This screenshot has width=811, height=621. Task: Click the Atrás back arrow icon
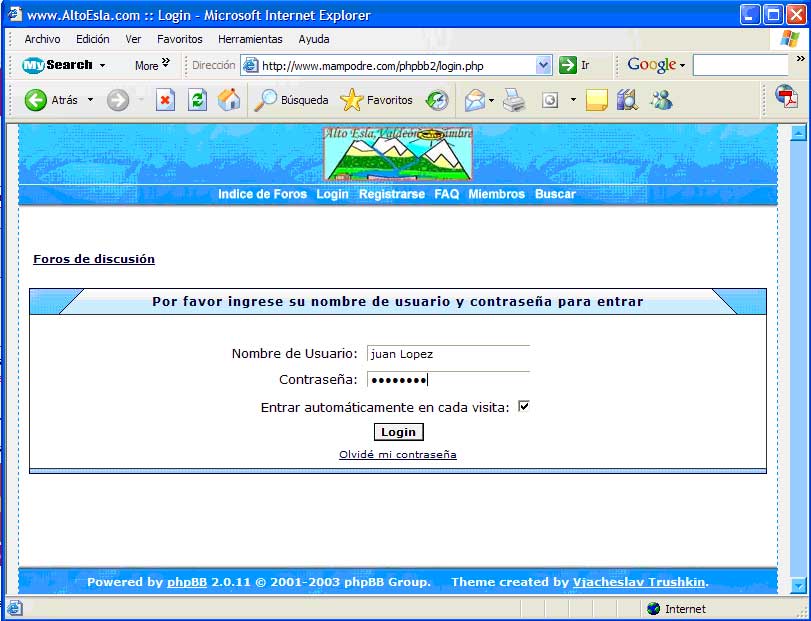click(36, 100)
